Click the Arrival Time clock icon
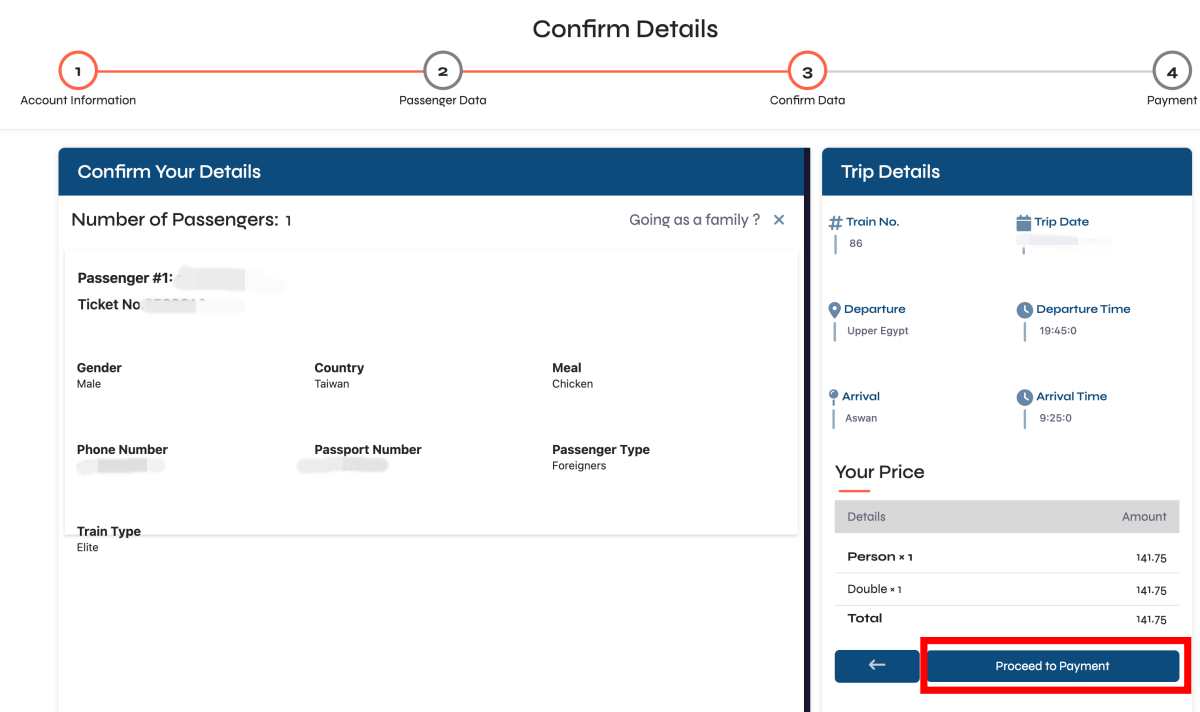The image size is (1200, 712). coord(1024,397)
